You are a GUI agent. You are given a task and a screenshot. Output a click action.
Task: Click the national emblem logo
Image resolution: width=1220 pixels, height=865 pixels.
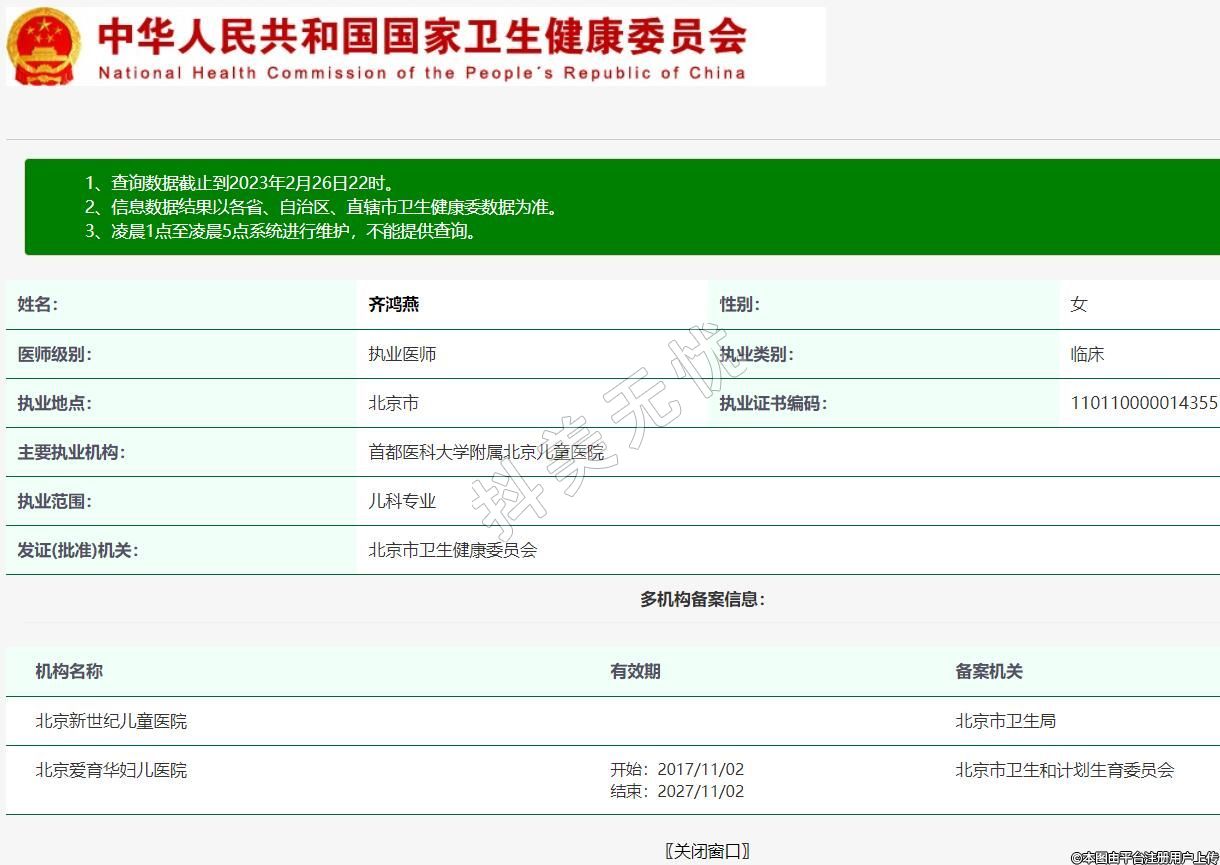(x=44, y=46)
